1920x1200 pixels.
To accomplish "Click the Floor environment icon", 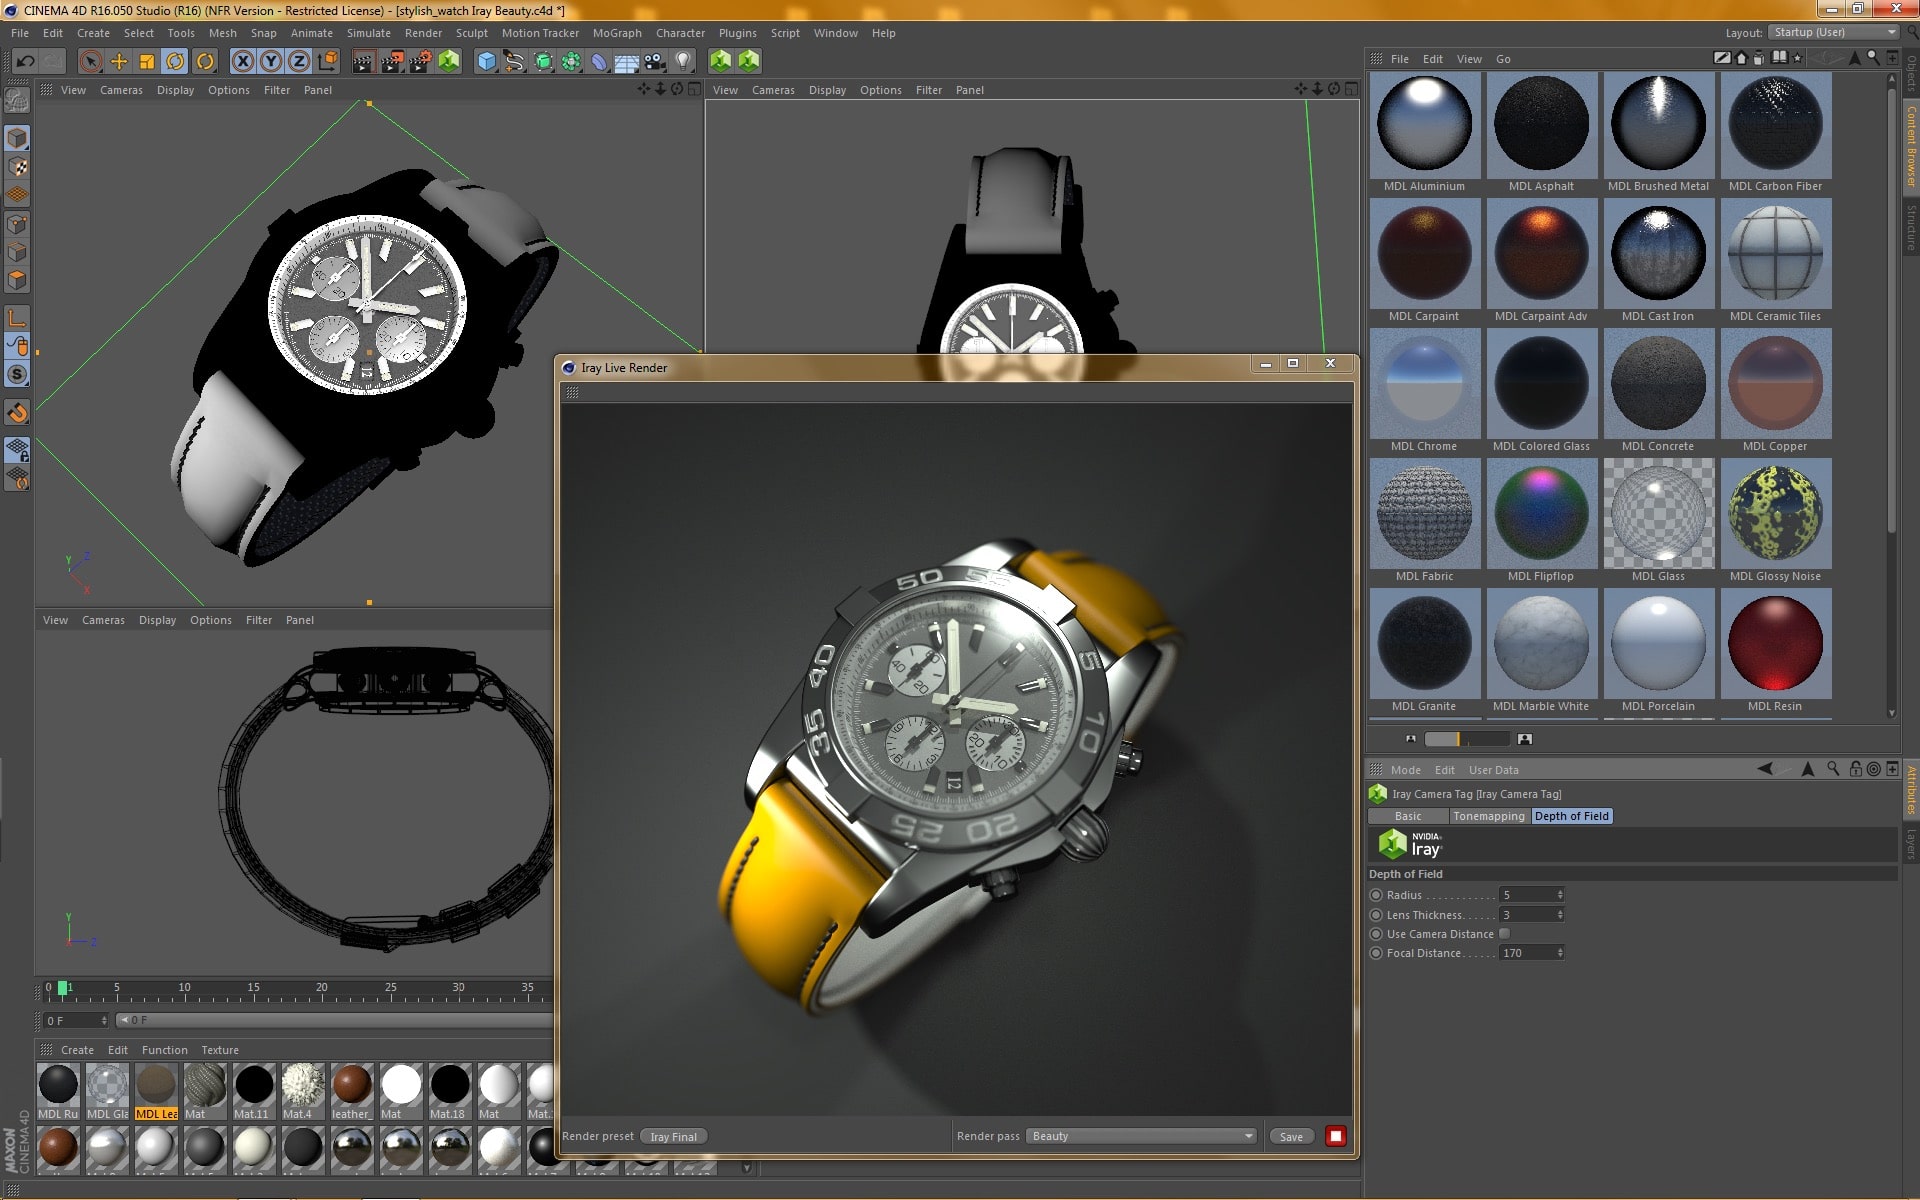I will click(627, 62).
